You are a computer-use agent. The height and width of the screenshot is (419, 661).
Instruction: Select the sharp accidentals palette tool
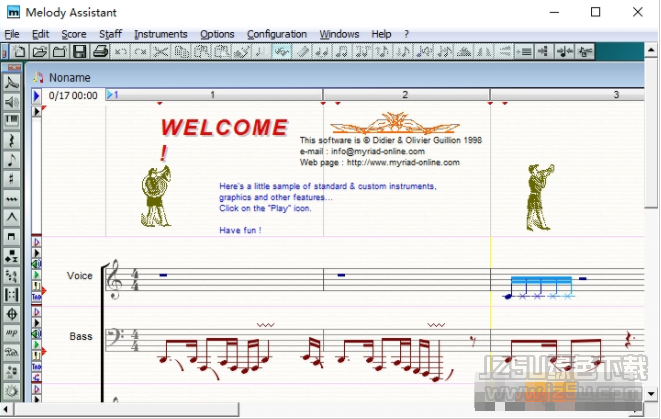pyautogui.click(x=12, y=179)
